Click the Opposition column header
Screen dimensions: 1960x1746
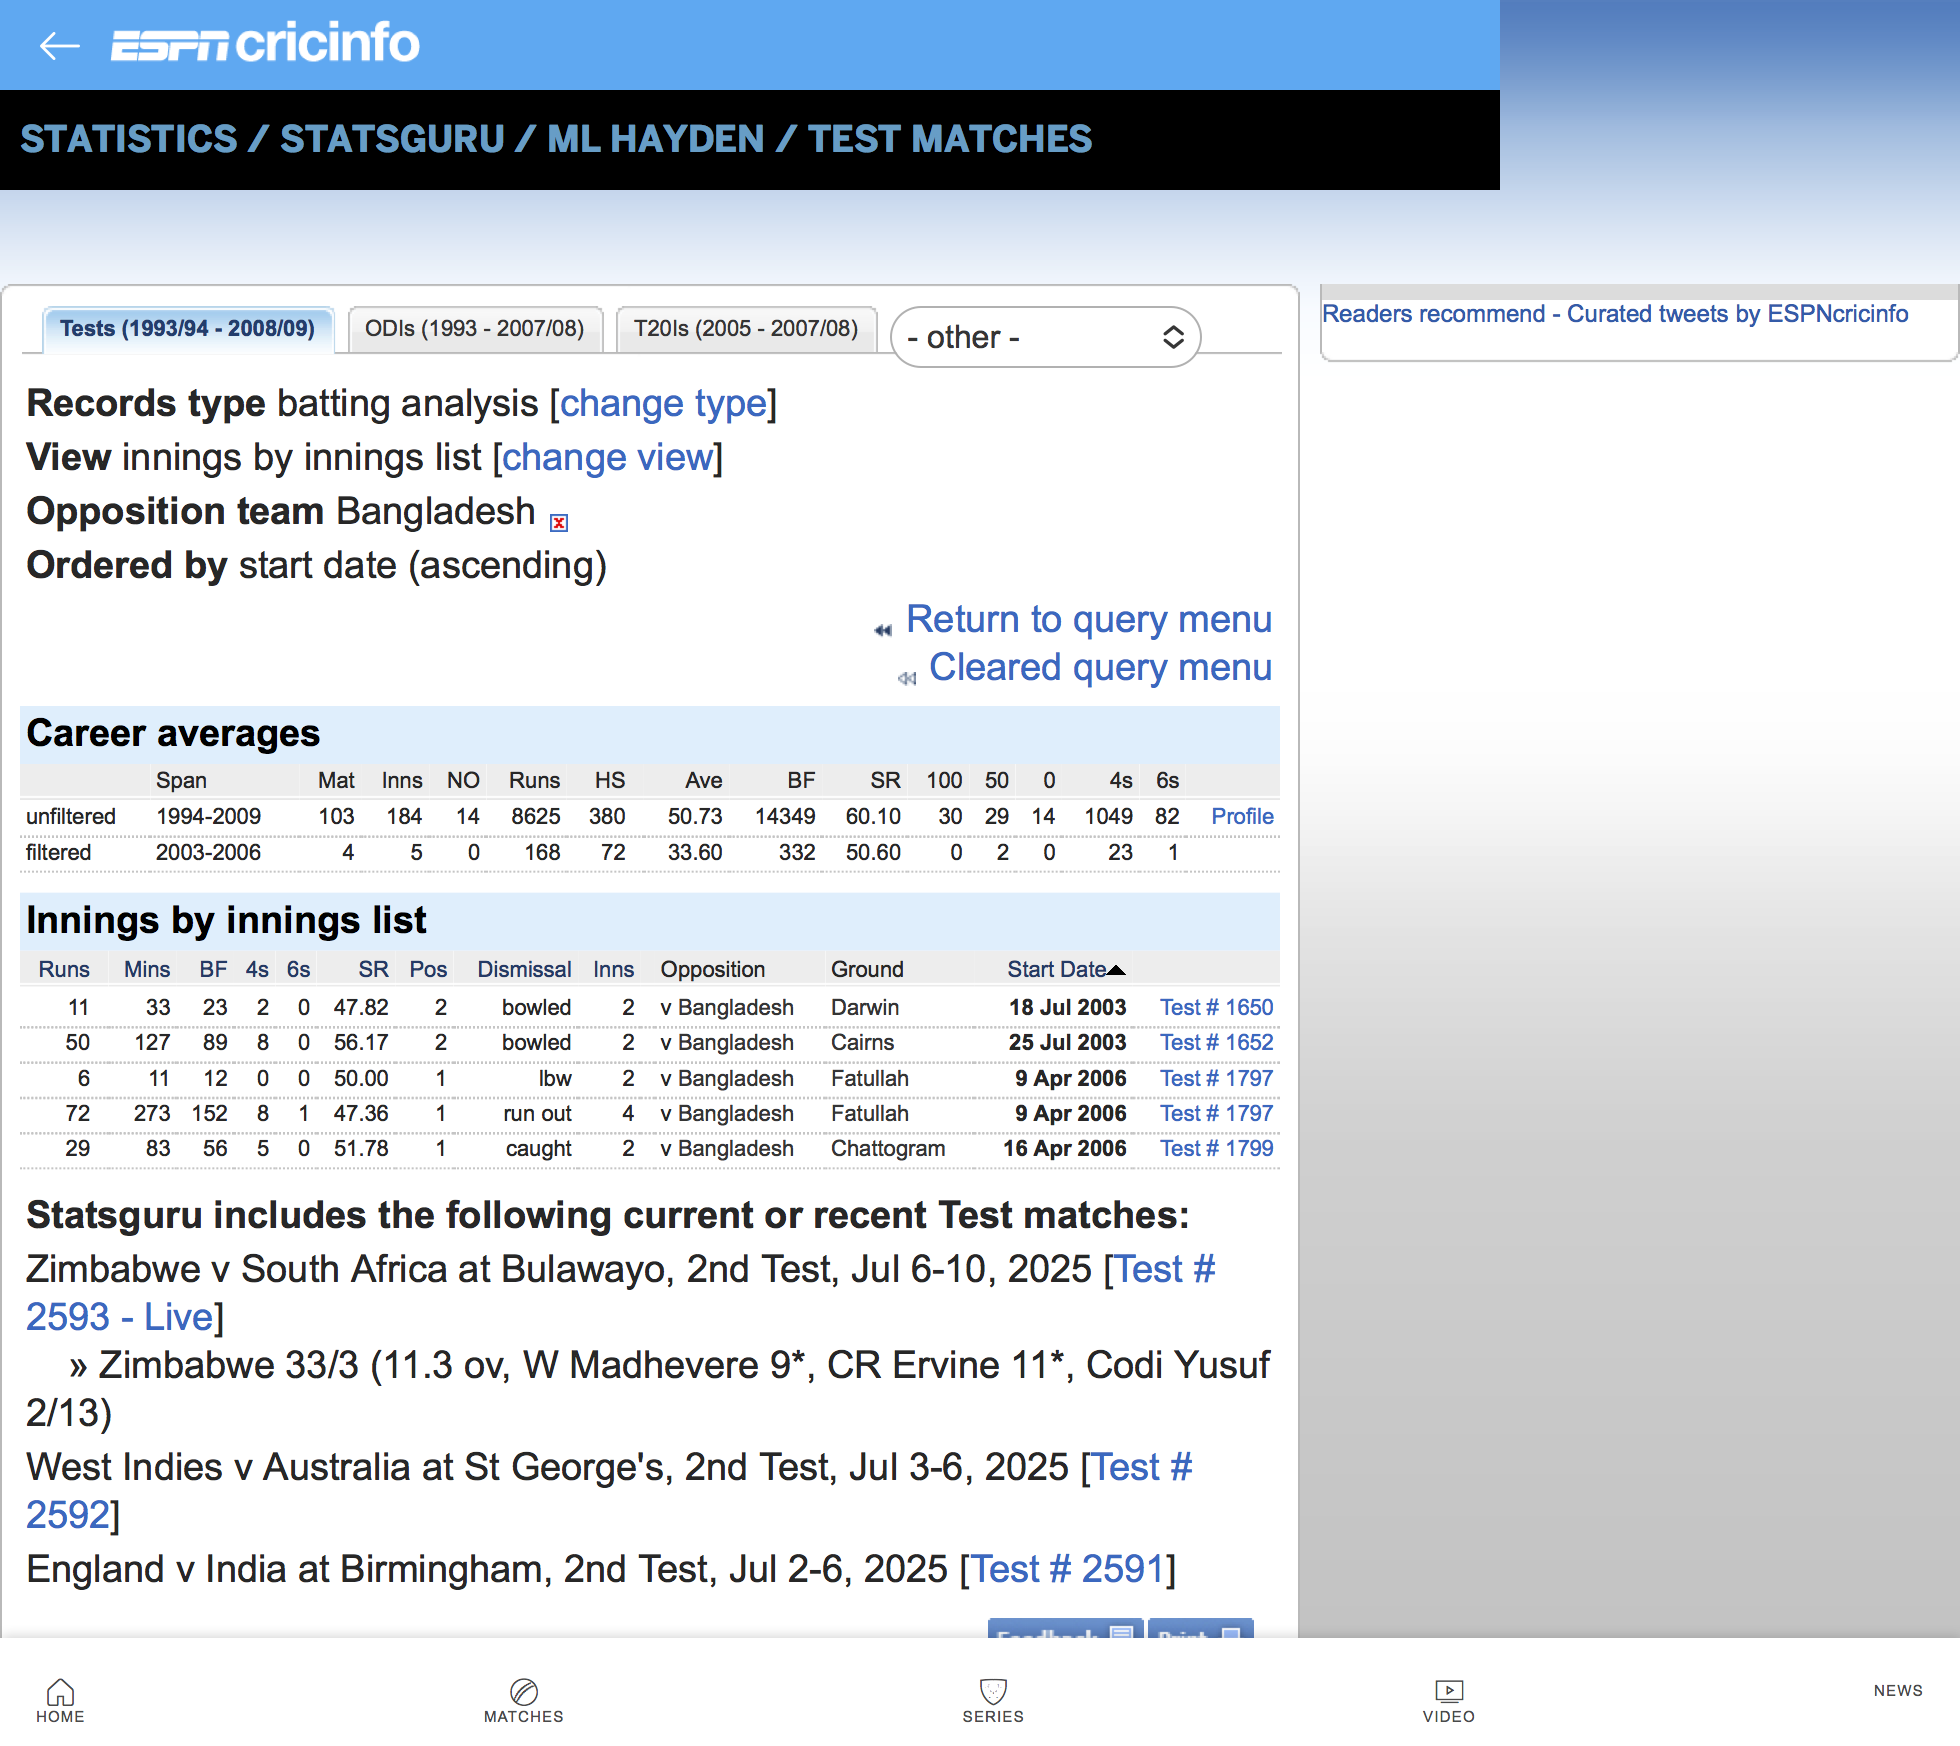(712, 969)
